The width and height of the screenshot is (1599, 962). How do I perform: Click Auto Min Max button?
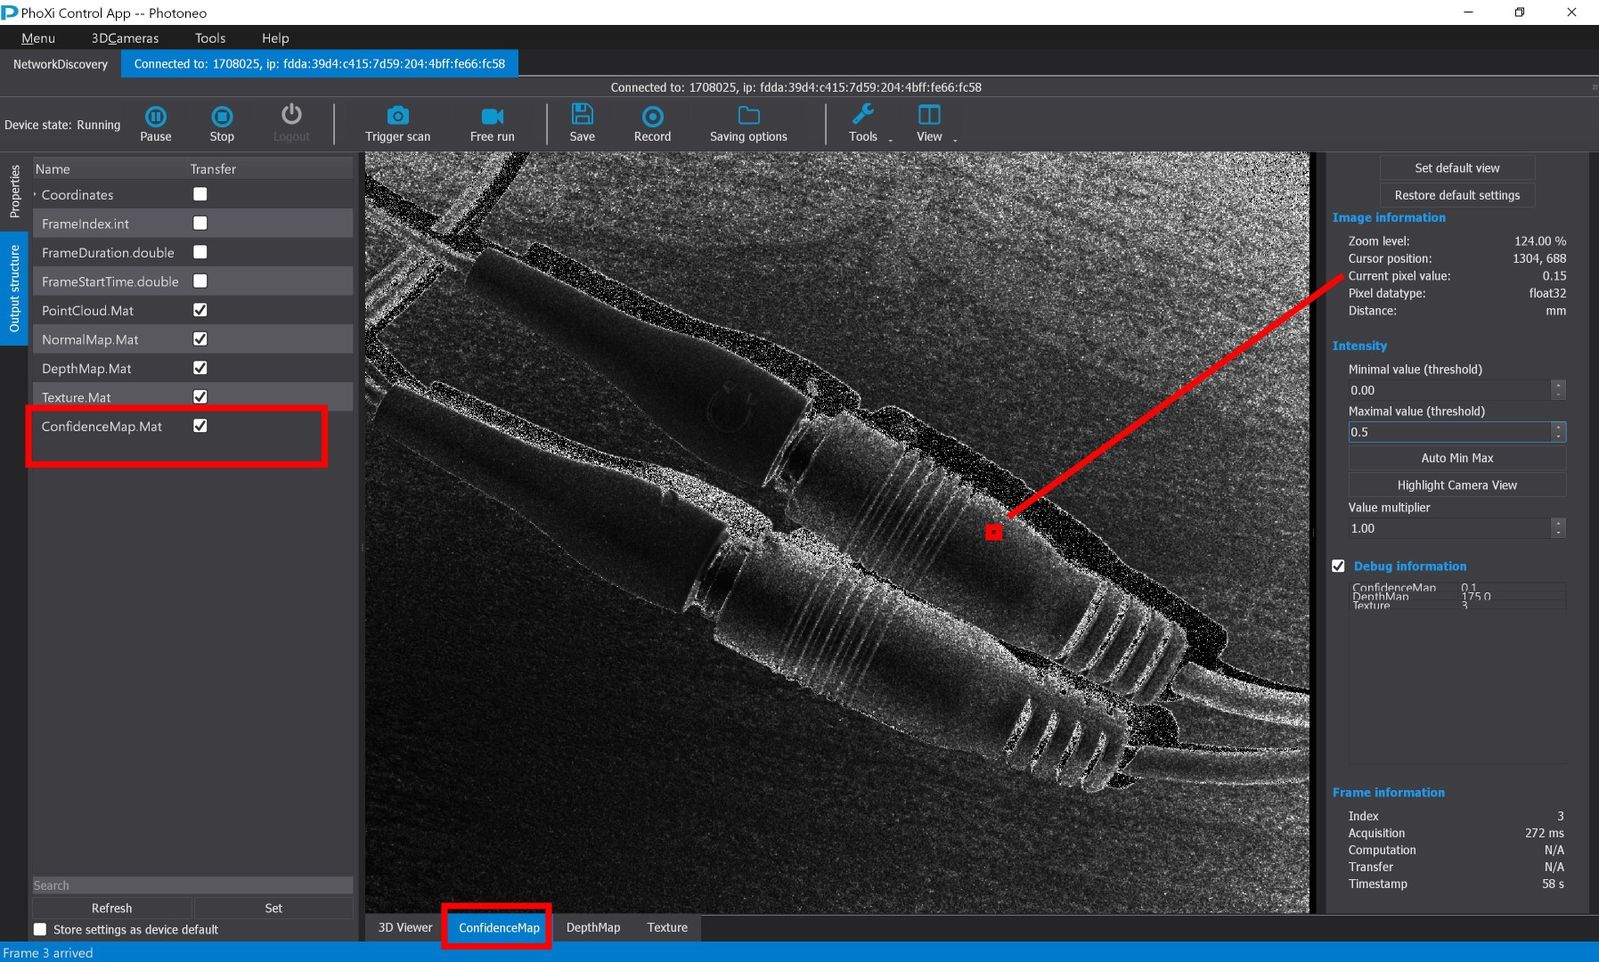[1457, 458]
